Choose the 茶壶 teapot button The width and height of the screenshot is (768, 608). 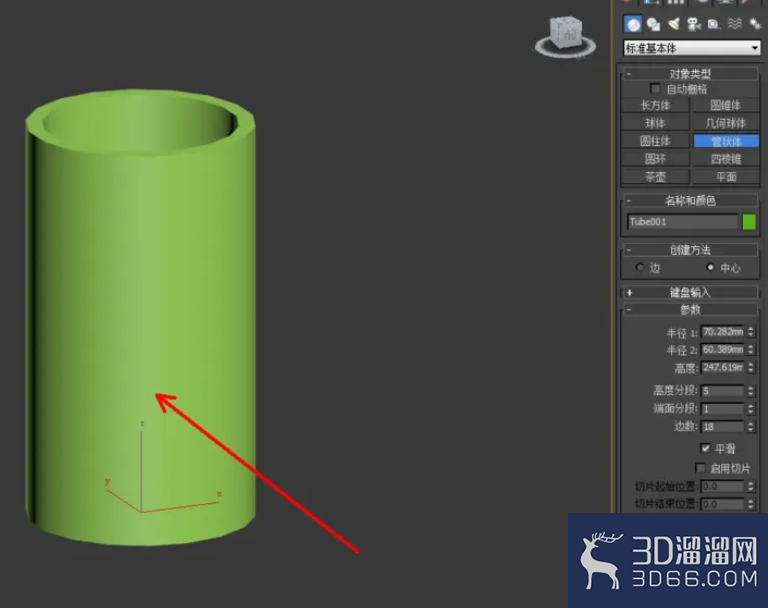tap(655, 176)
